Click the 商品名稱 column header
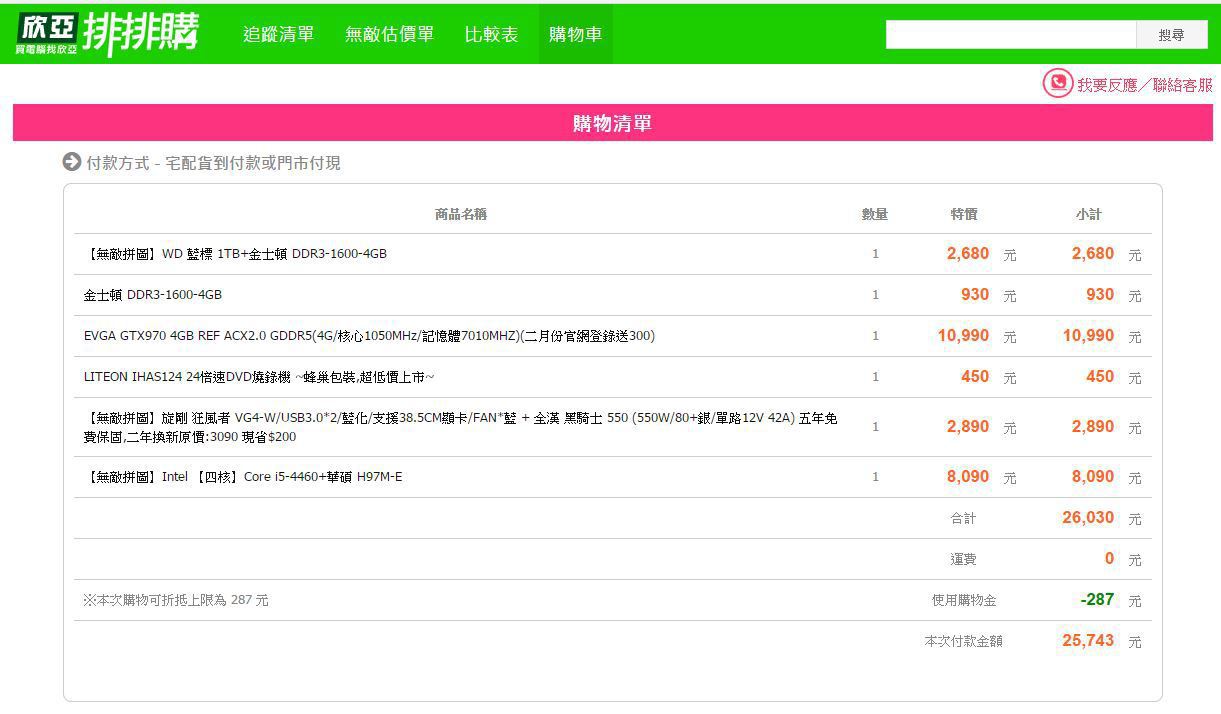1221x714 pixels. tap(461, 214)
